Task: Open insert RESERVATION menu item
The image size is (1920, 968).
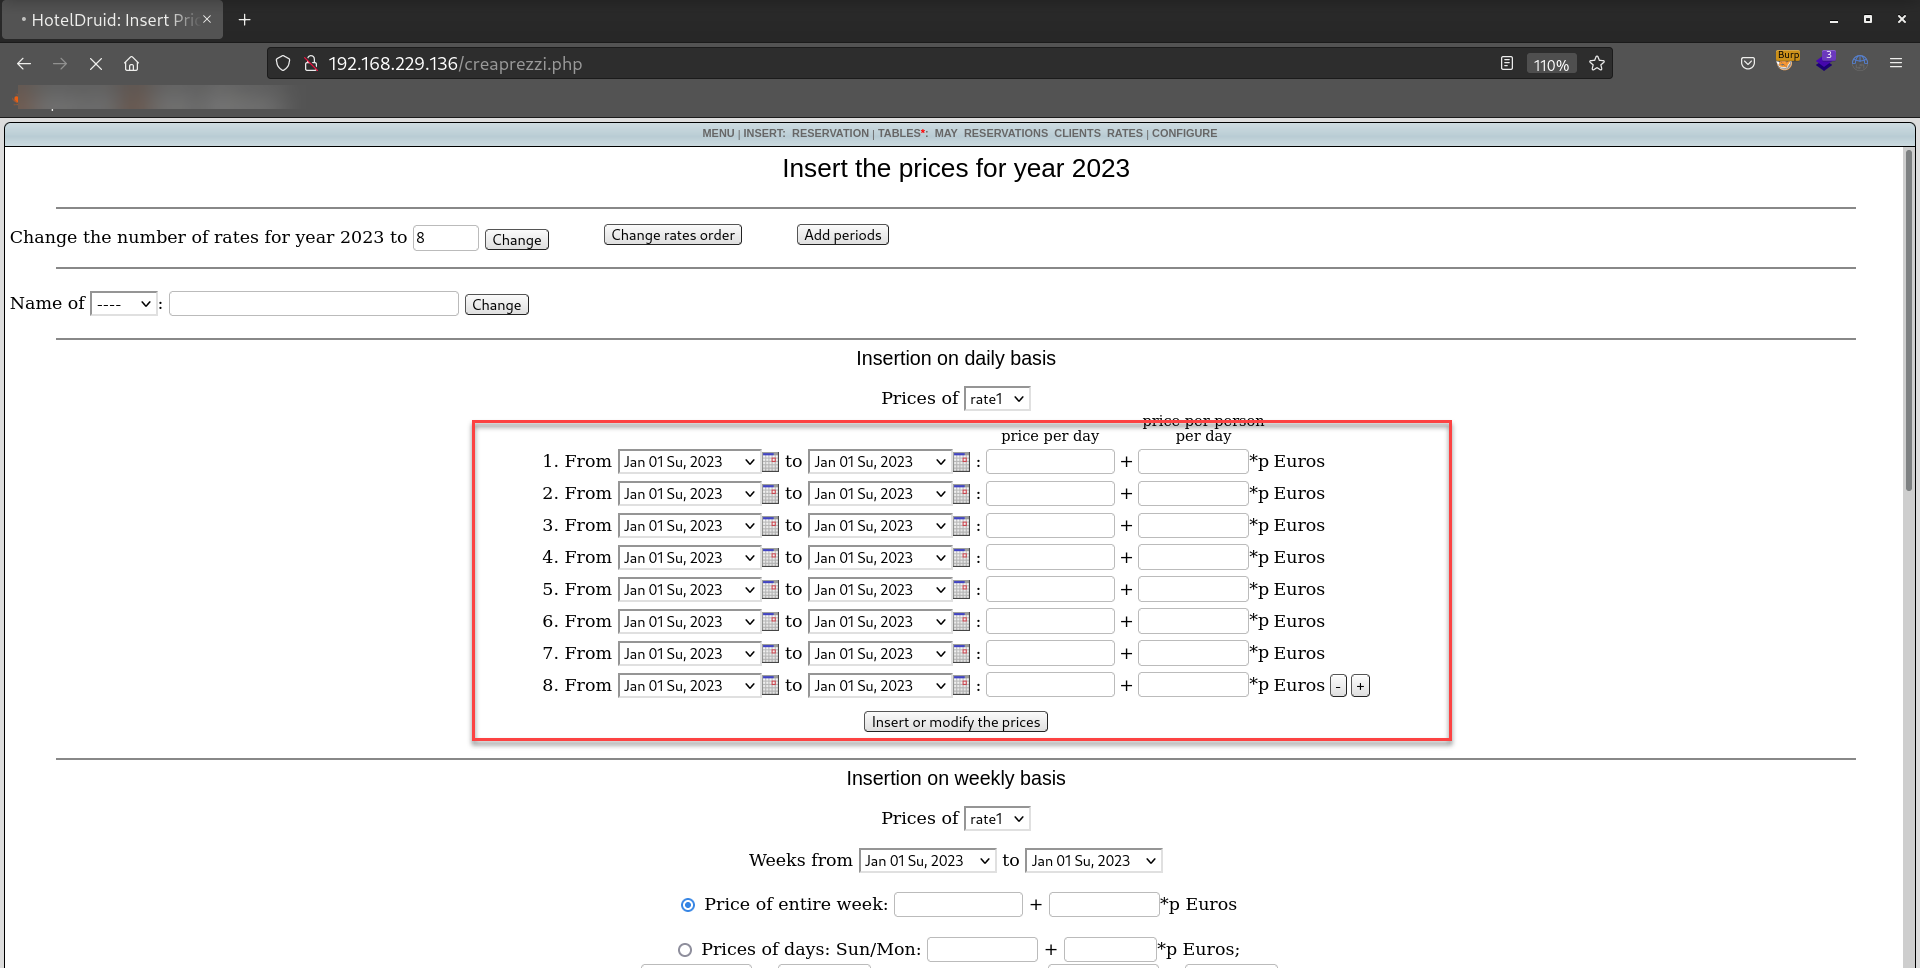Action: coord(830,133)
